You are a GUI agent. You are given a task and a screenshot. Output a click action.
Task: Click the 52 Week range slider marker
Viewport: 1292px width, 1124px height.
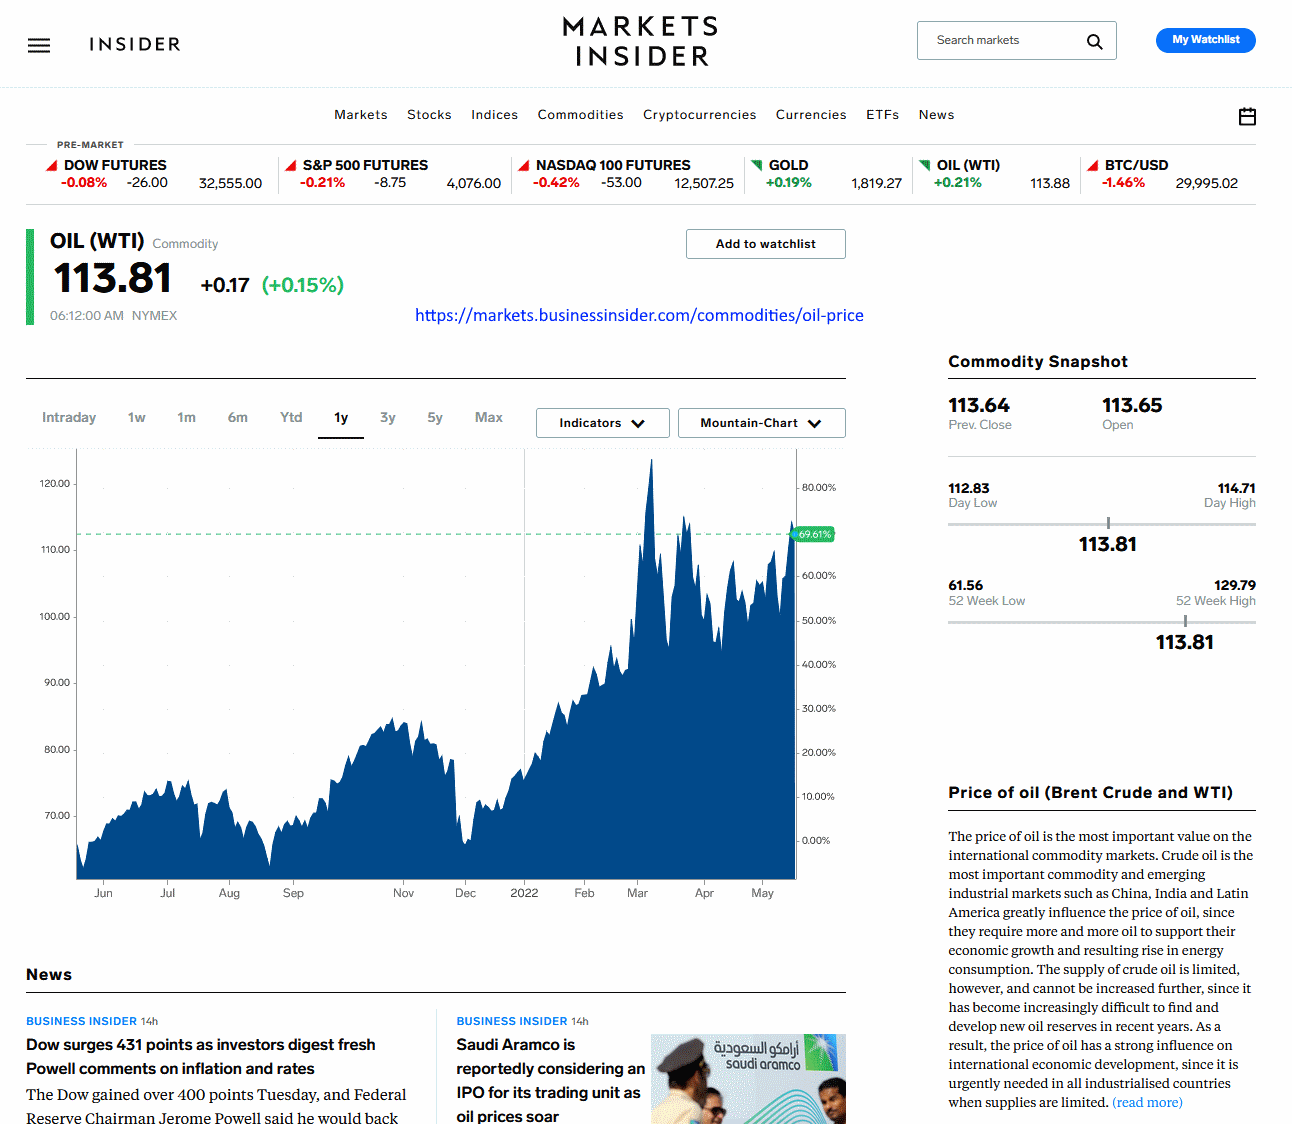click(x=1185, y=621)
